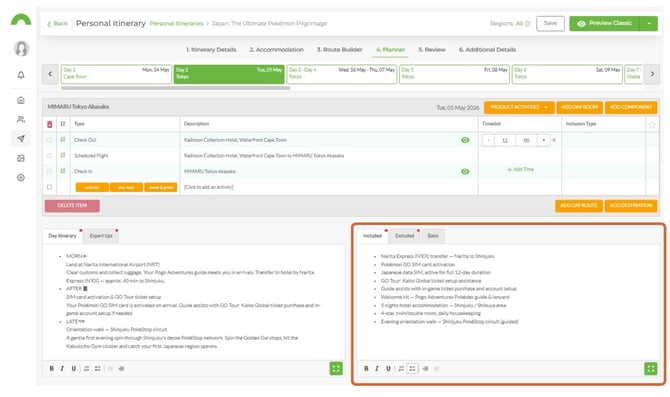This screenshot has height=397, width=670.
Task: Decrease indent in Included editor
Action: coord(425,368)
